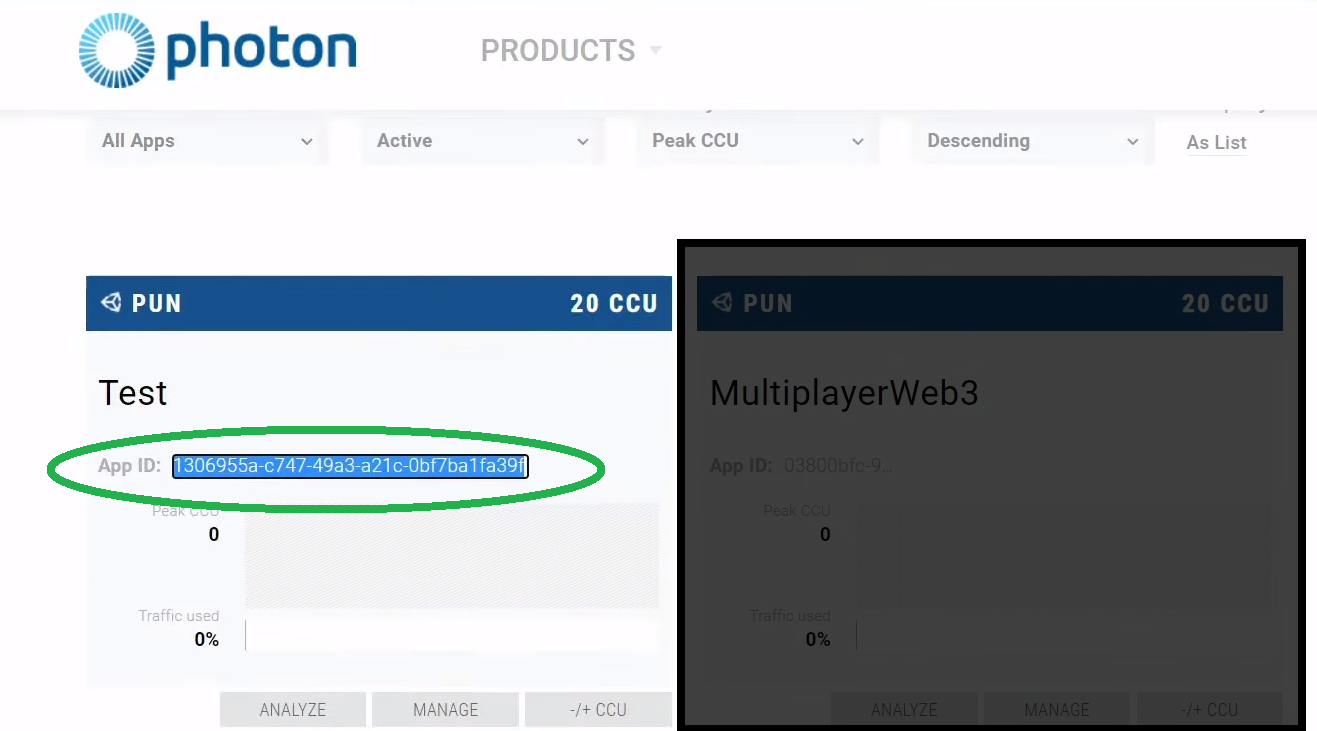The height and width of the screenshot is (731, 1317).
Task: Click the MultiplayerWeb3 app title
Action: (844, 393)
